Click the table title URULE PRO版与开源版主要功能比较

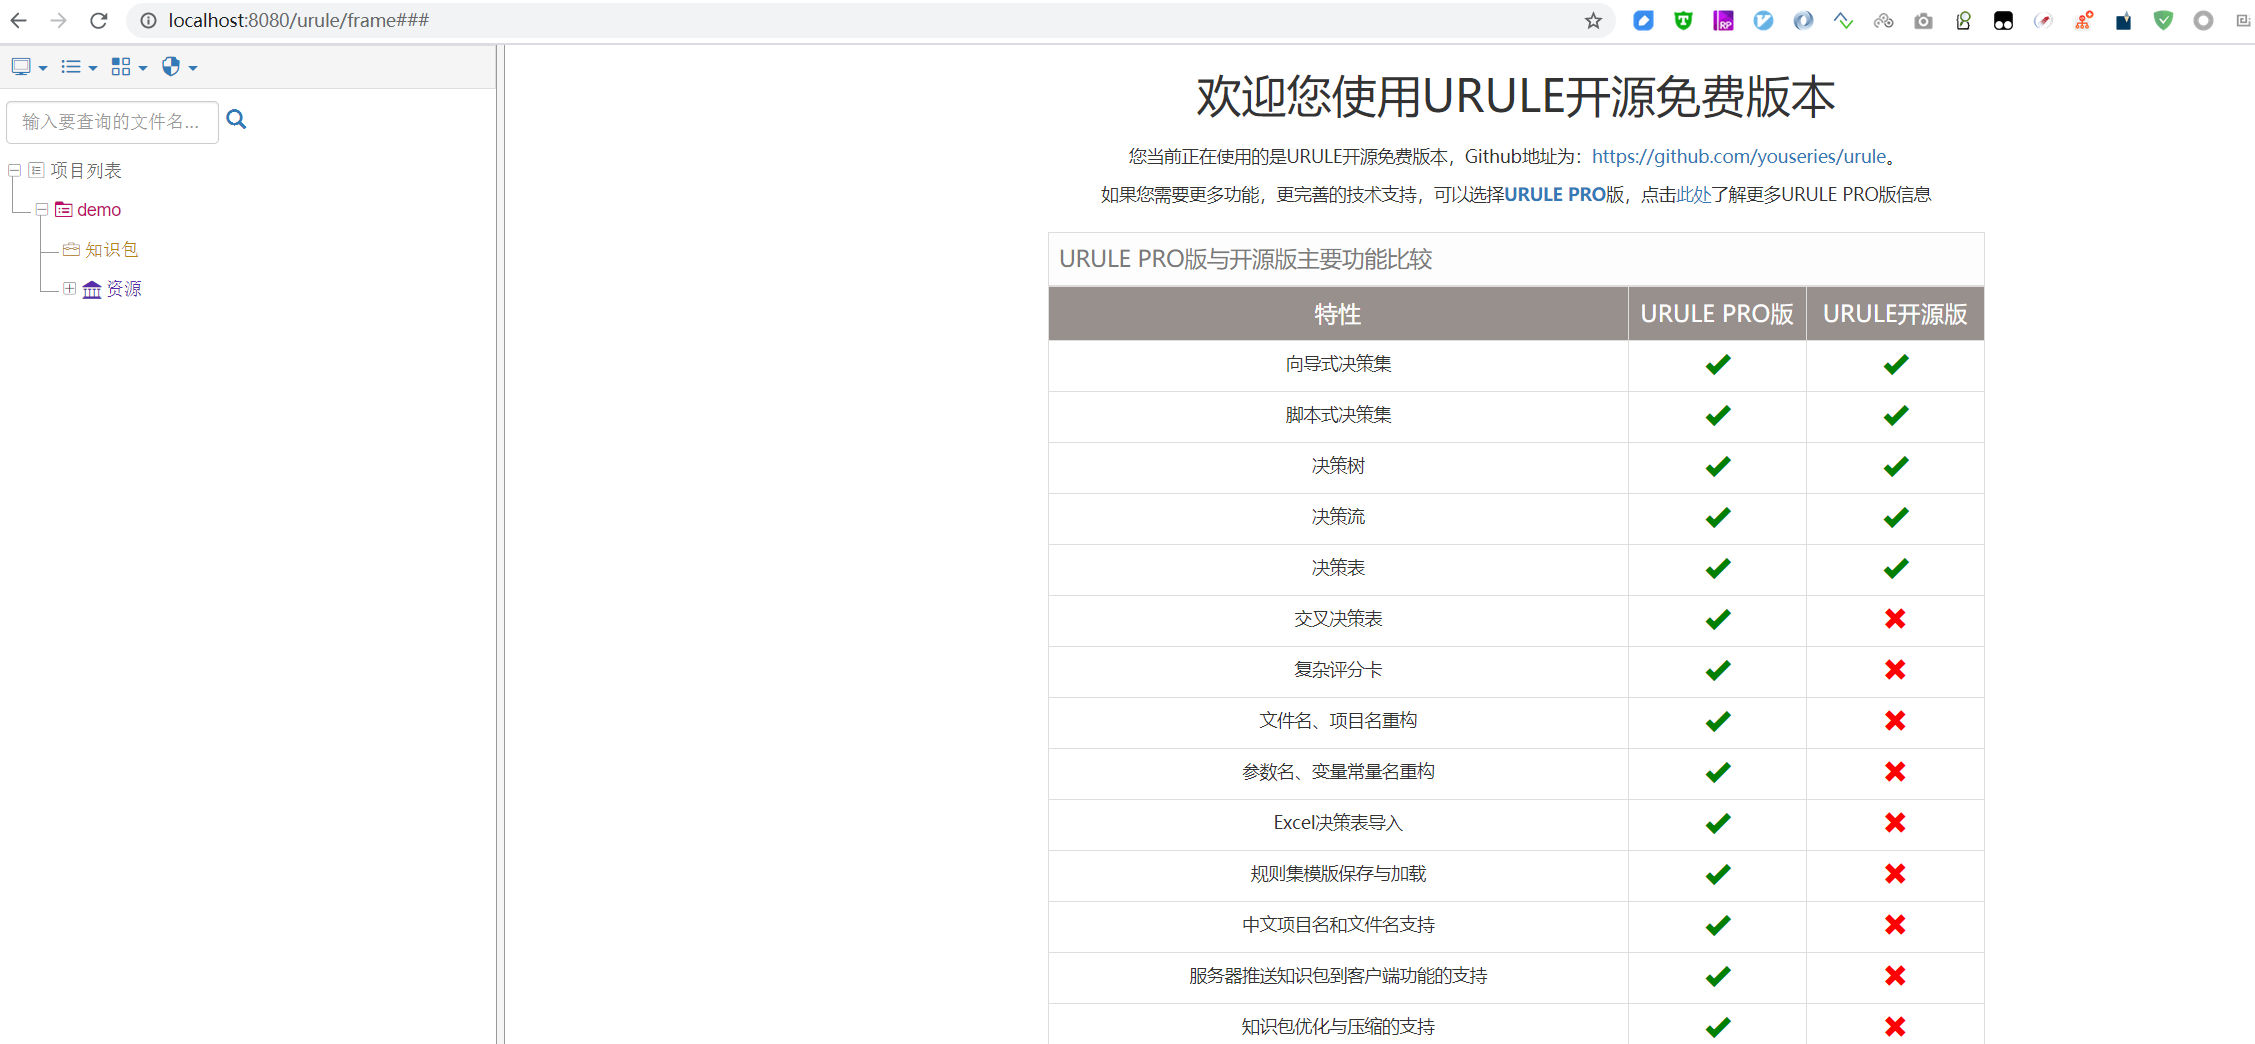1245,260
